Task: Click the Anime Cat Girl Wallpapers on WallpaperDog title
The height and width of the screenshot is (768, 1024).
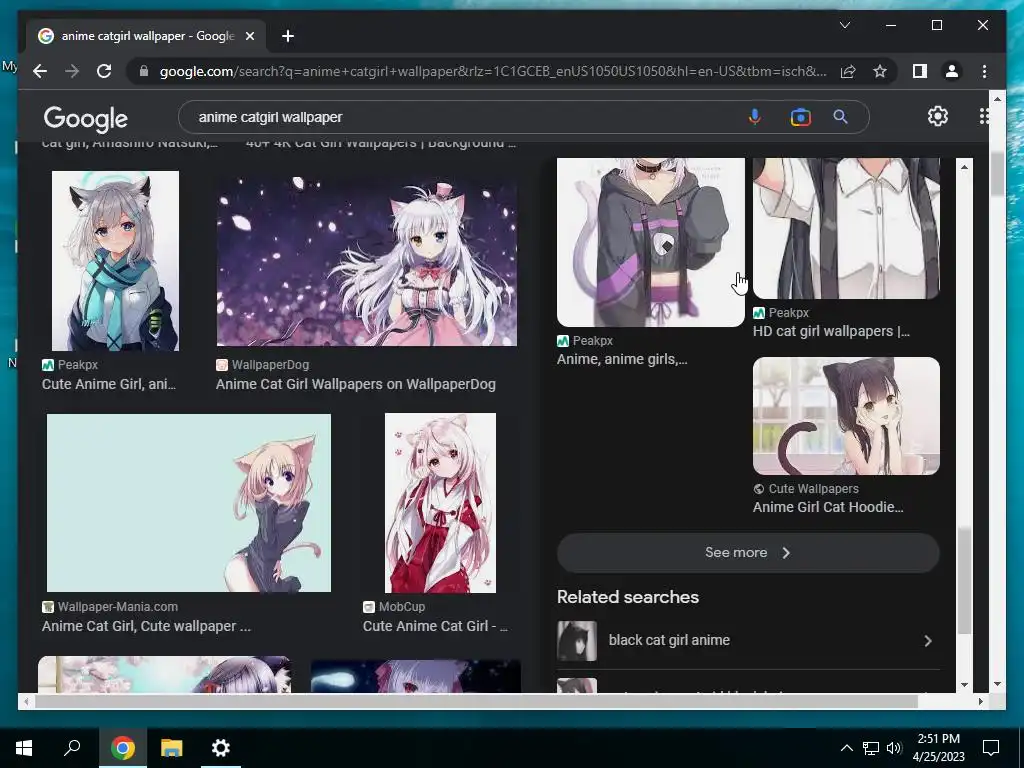Action: (355, 384)
